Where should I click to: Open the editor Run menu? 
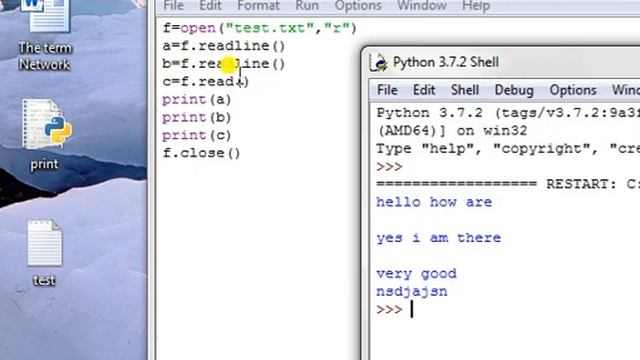click(x=307, y=6)
